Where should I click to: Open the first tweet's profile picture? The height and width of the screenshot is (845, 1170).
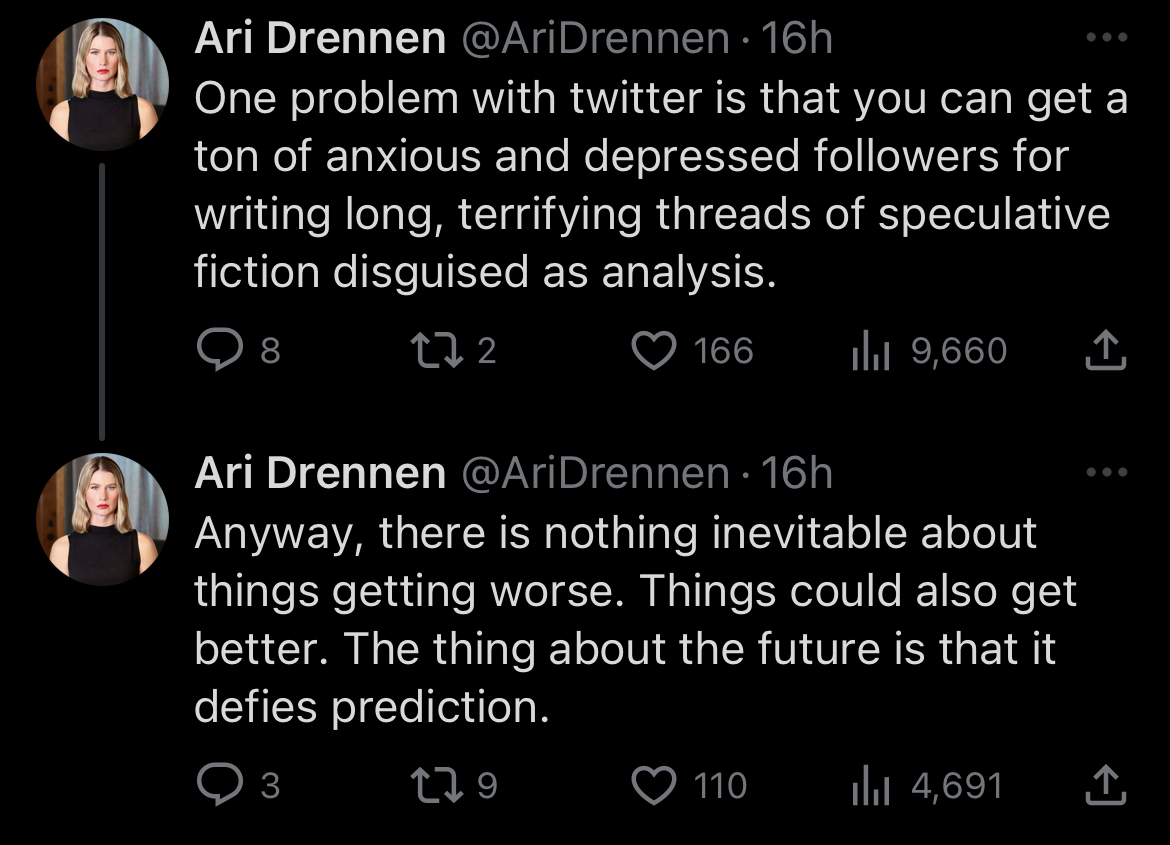tap(102, 84)
